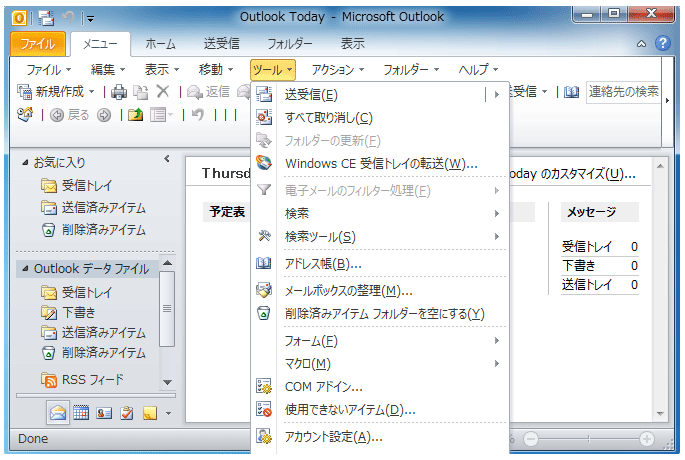This screenshot has width=685, height=460.
Task: Switch to フォルダー ribbon tab
Action: click(290, 44)
